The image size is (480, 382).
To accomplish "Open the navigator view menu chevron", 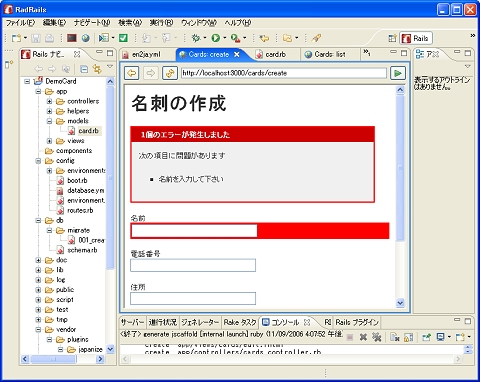I will (x=110, y=67).
